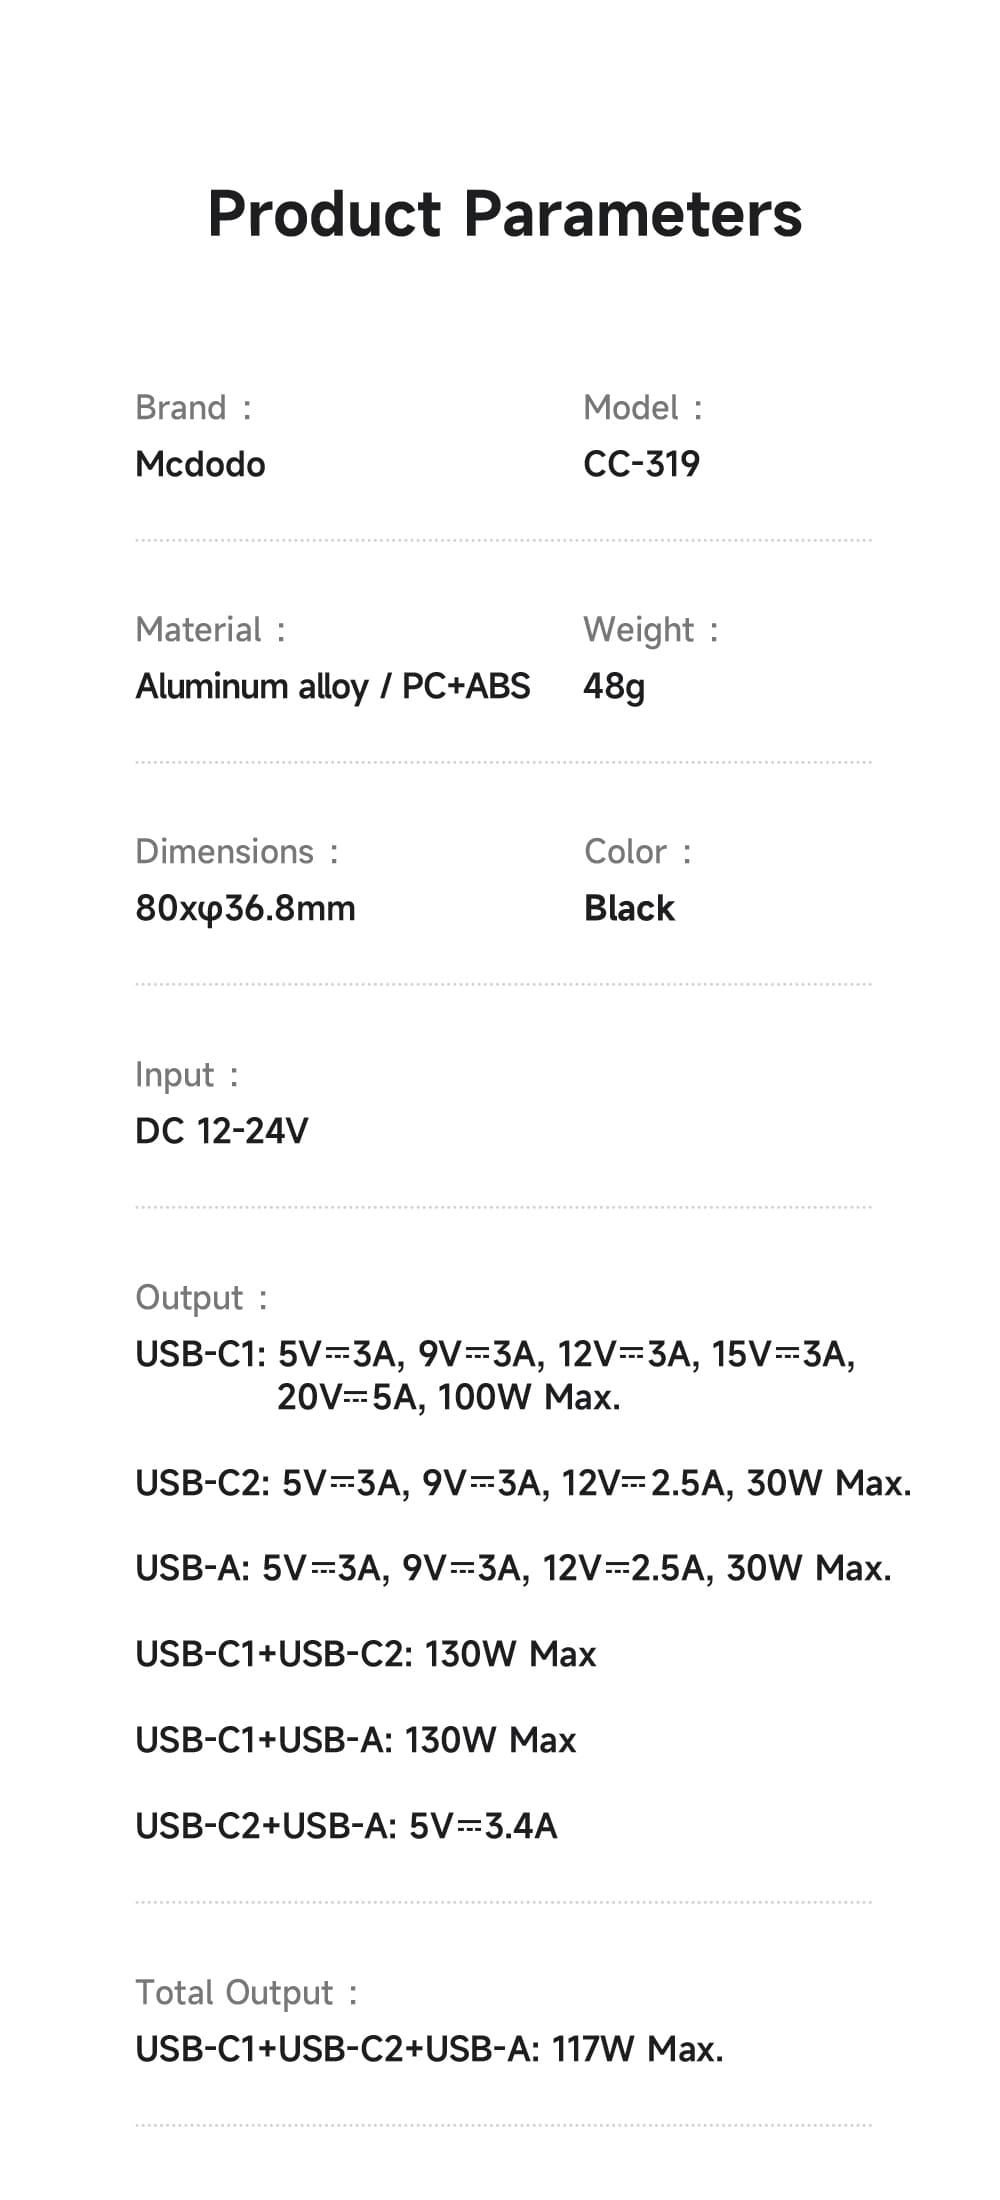Click the 117W Max total output line
The image size is (1000, 2200).
click(x=429, y=2049)
